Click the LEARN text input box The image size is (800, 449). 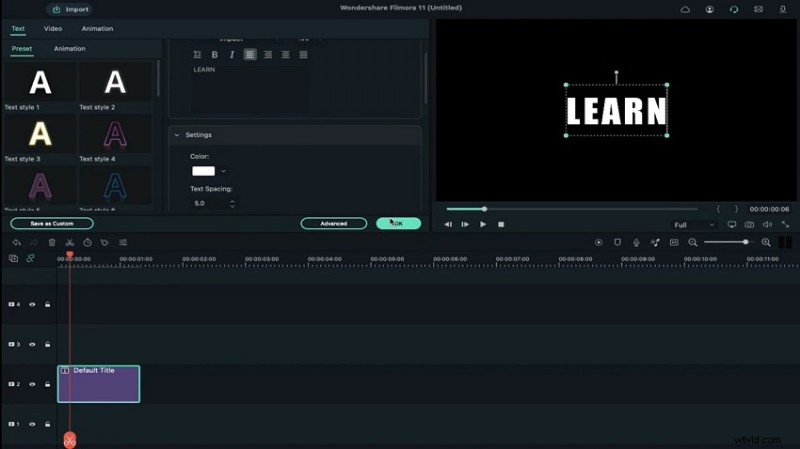[249, 89]
